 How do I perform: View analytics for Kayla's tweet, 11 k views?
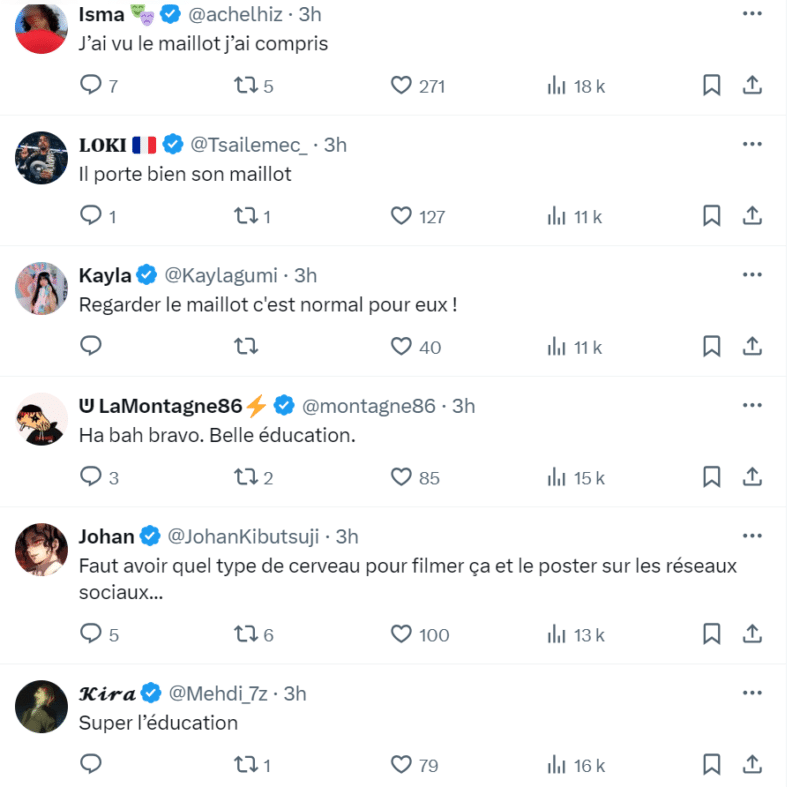[574, 347]
